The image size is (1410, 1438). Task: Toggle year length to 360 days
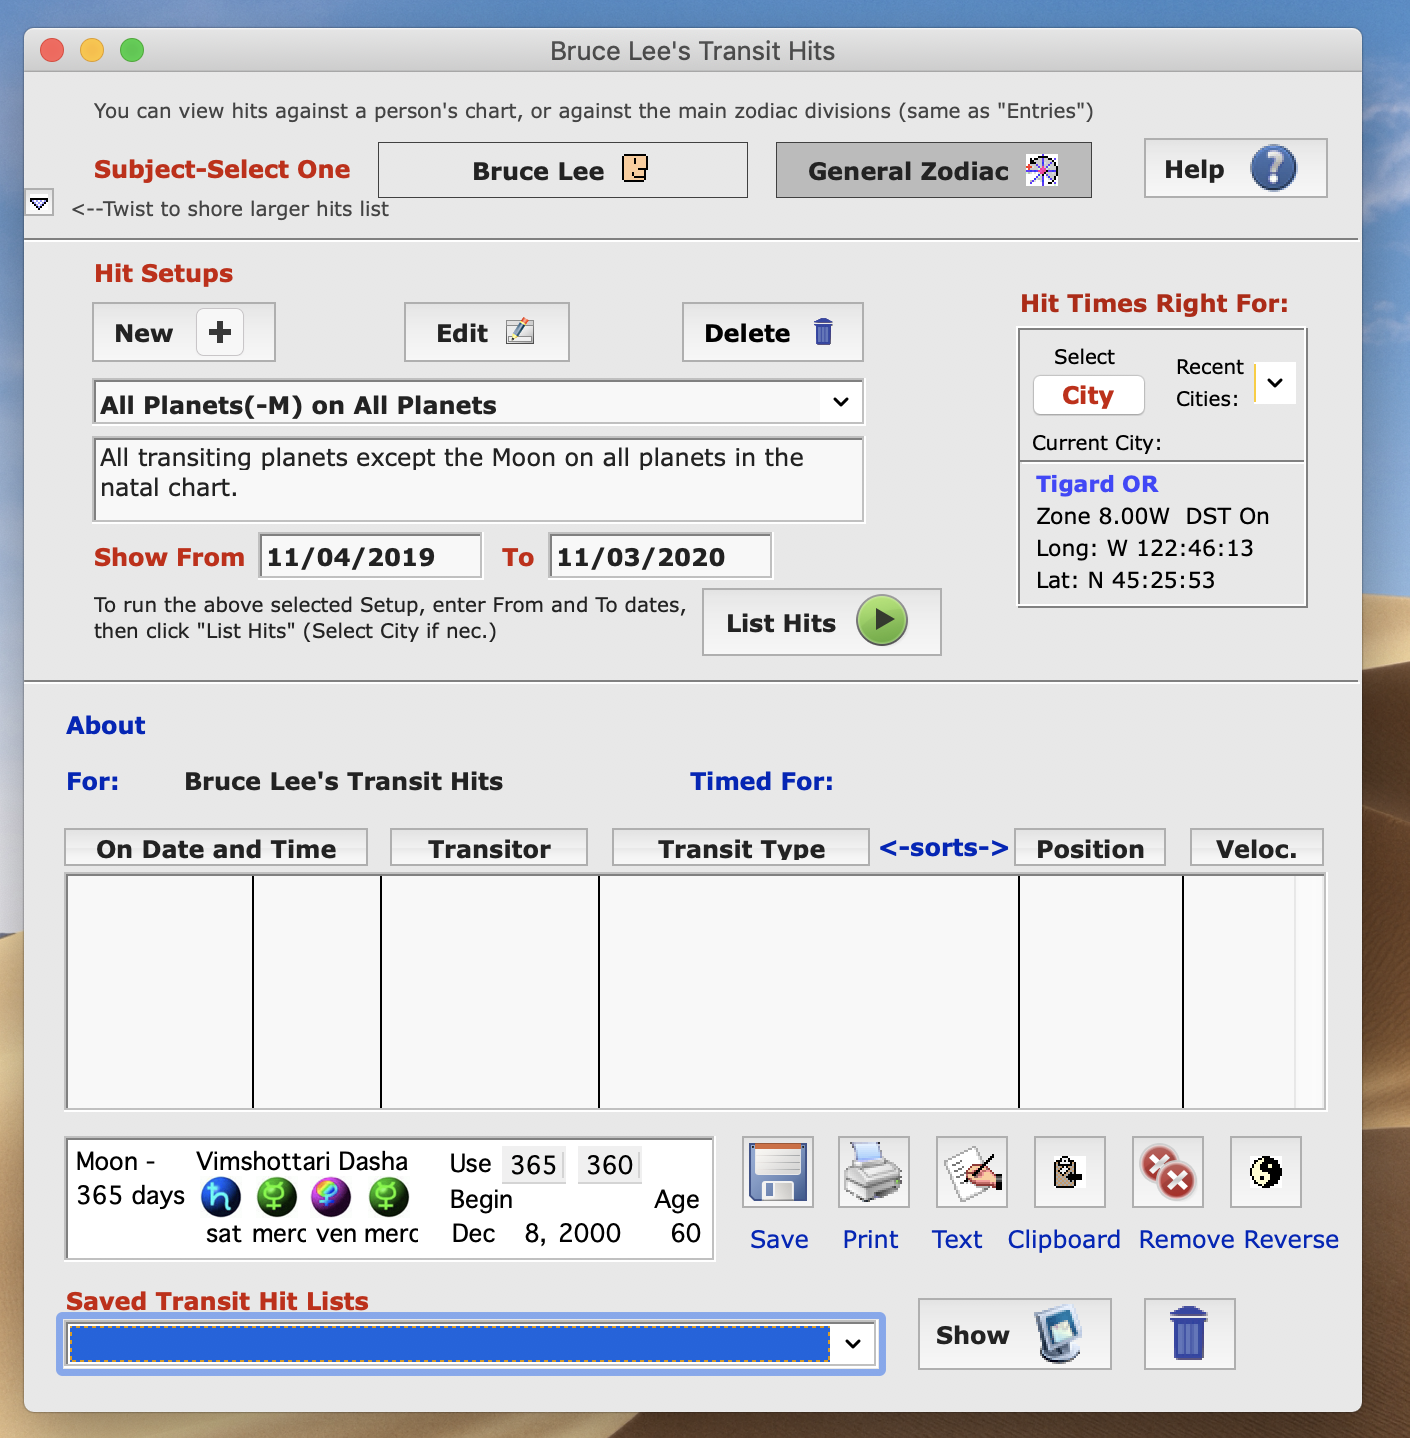(609, 1165)
